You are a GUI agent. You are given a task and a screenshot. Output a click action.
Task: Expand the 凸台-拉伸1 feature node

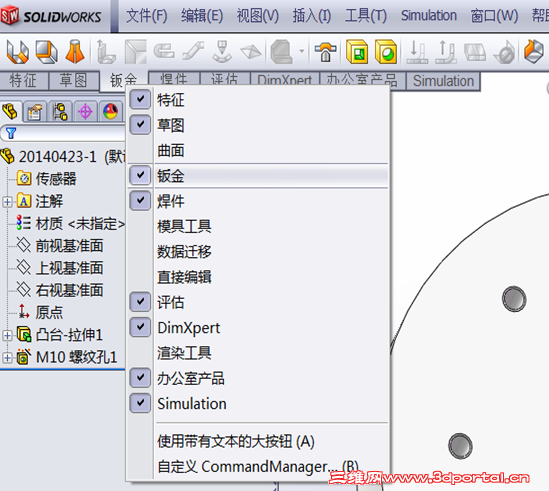(7, 336)
